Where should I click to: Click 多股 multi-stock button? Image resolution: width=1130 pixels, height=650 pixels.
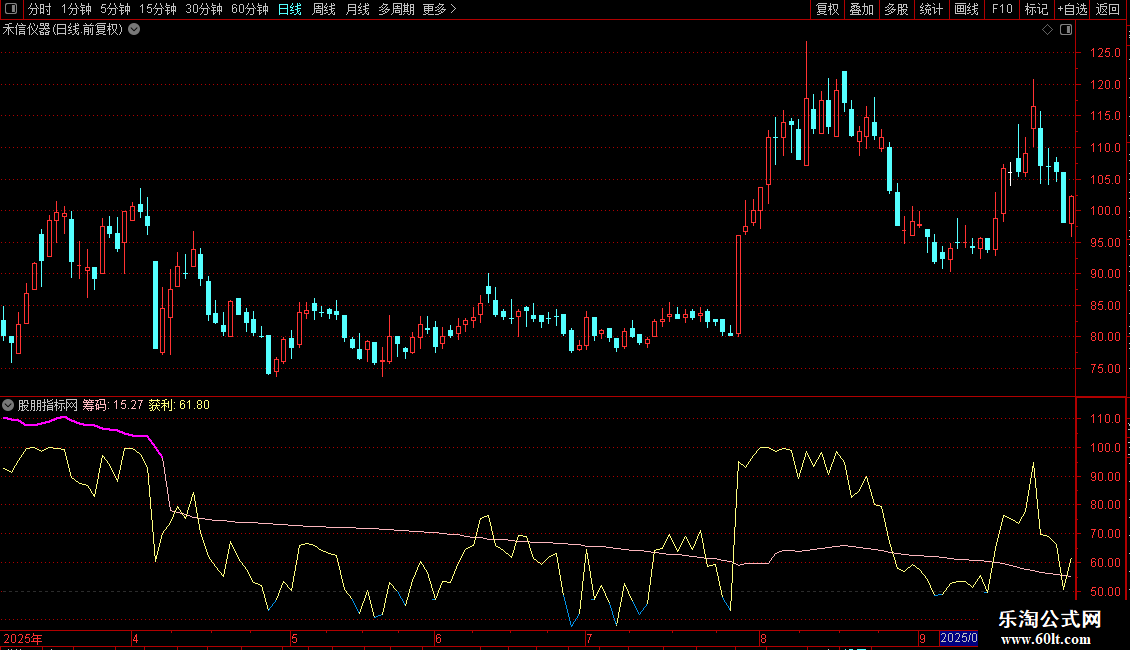pyautogui.click(x=896, y=9)
